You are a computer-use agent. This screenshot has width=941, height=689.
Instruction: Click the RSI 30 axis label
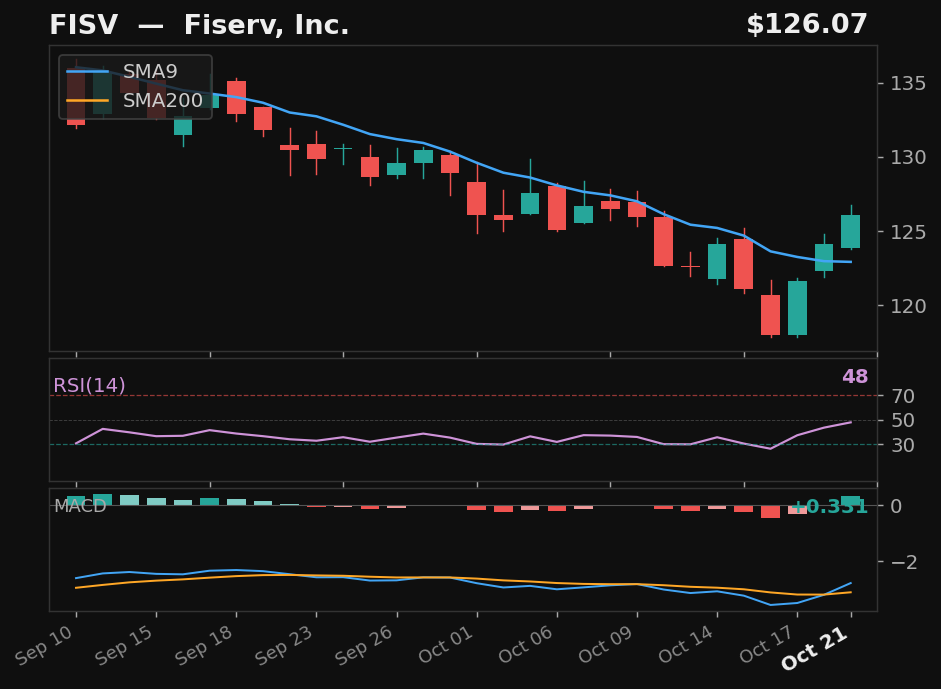click(903, 445)
